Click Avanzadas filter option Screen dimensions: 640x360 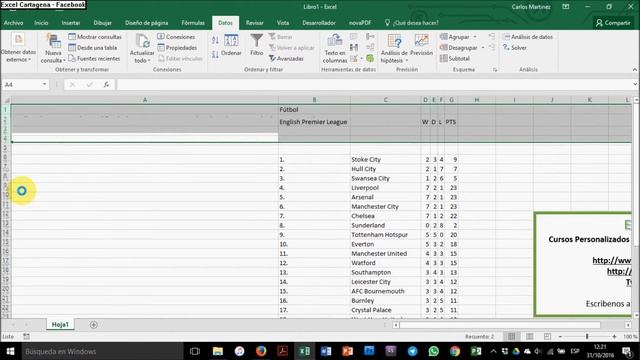click(x=286, y=59)
